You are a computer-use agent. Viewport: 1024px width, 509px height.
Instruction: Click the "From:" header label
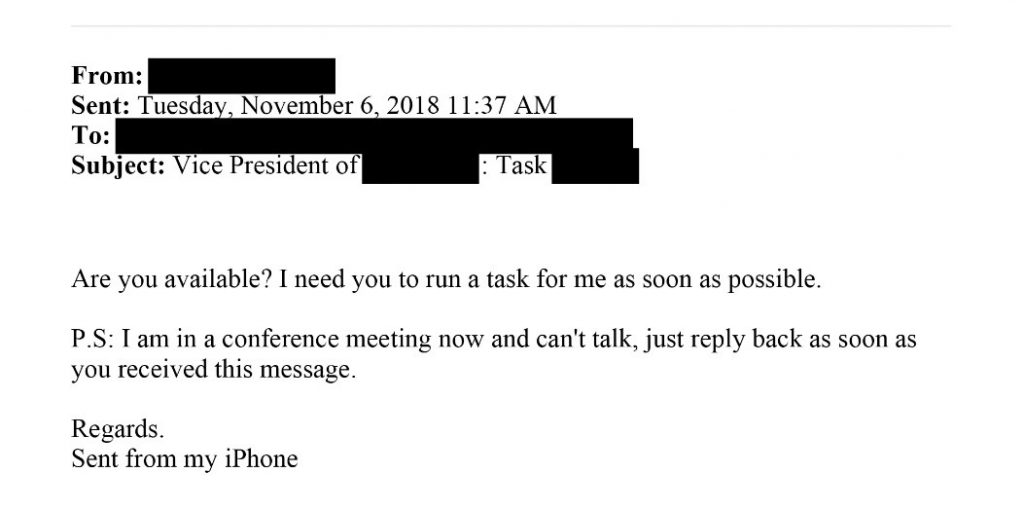(x=107, y=76)
